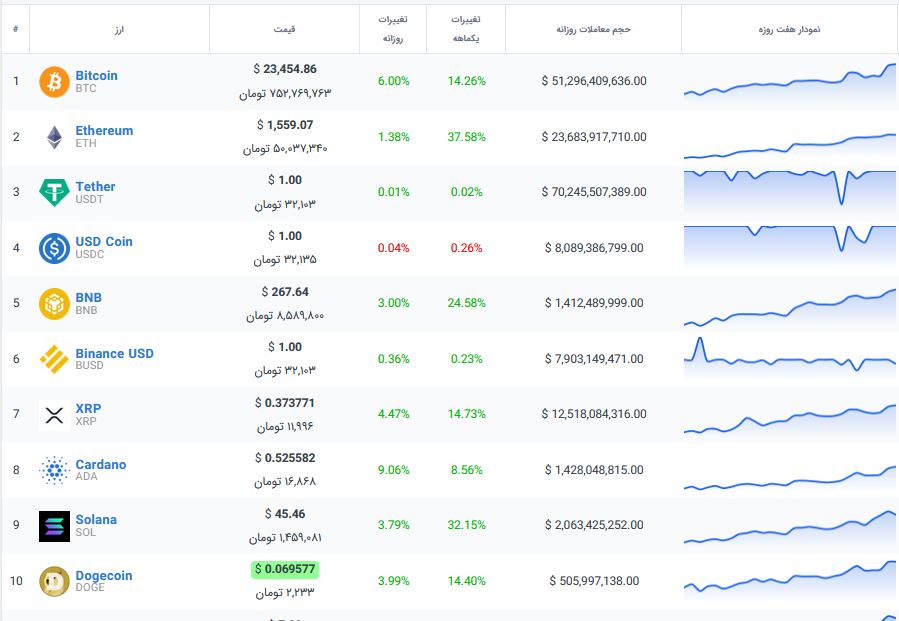View Ethereum seven-day sparkline chart
The height and width of the screenshot is (621, 899).
pos(789,146)
